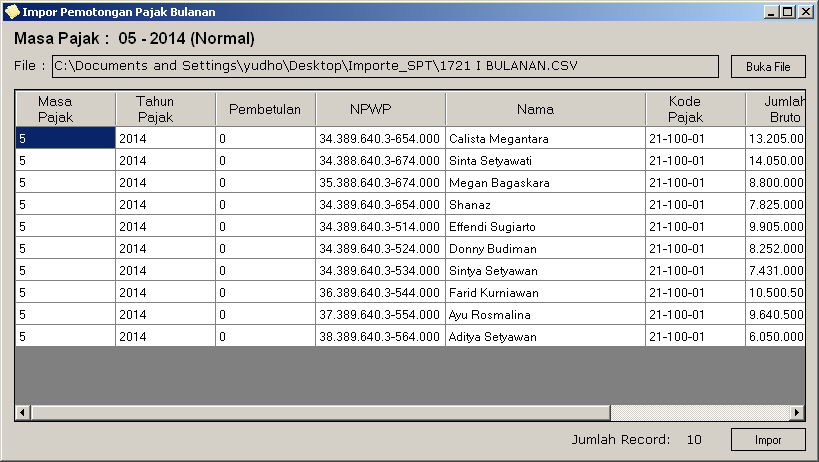Viewport: 819px width, 462px height.
Task: Click Jumlah Bruto cell for Donny Budiman
Action: coord(775,248)
